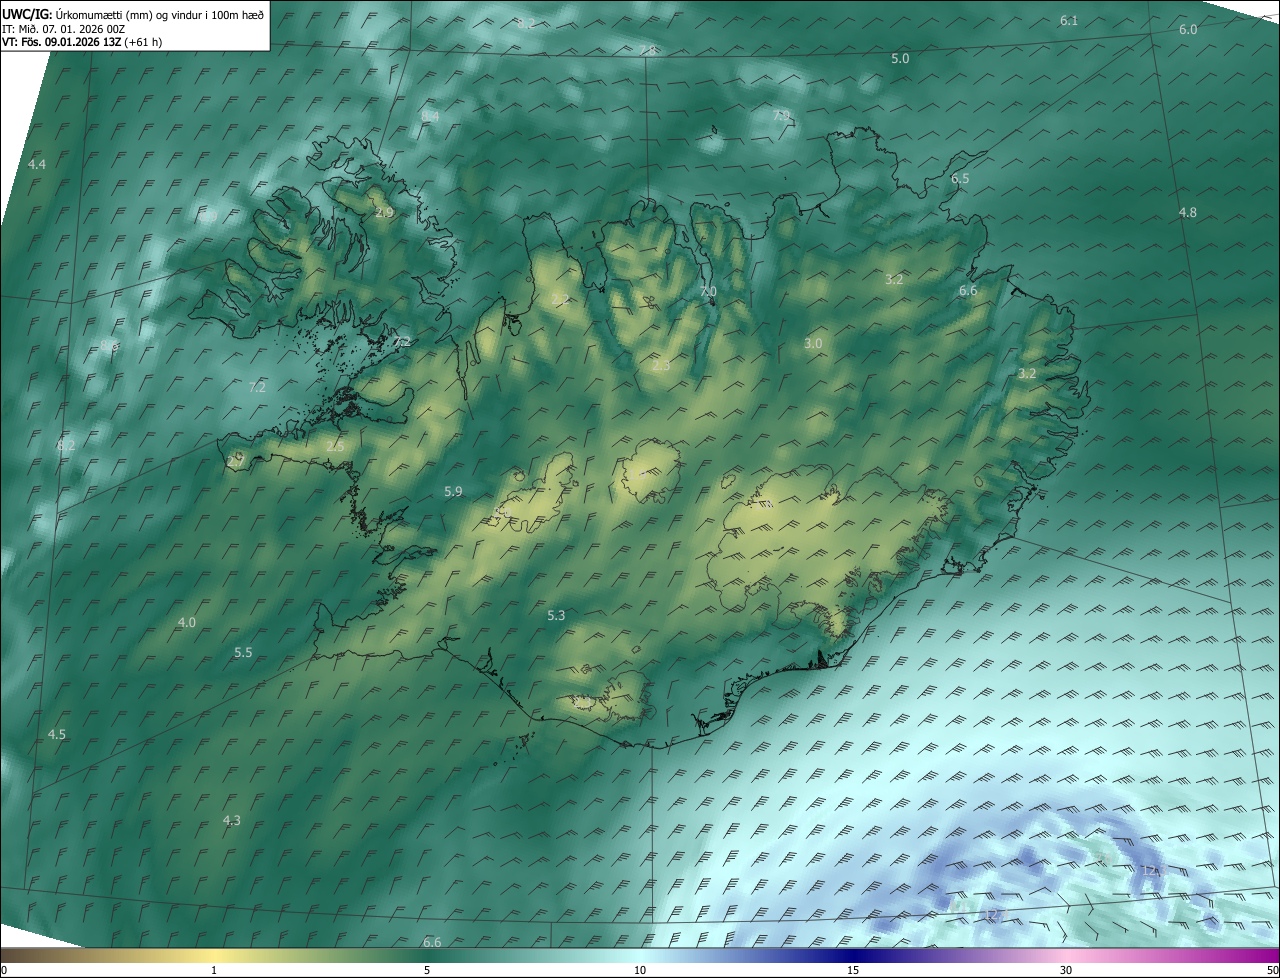Click the 2.5 value on the map
The image size is (1280, 978).
click(x=335, y=447)
